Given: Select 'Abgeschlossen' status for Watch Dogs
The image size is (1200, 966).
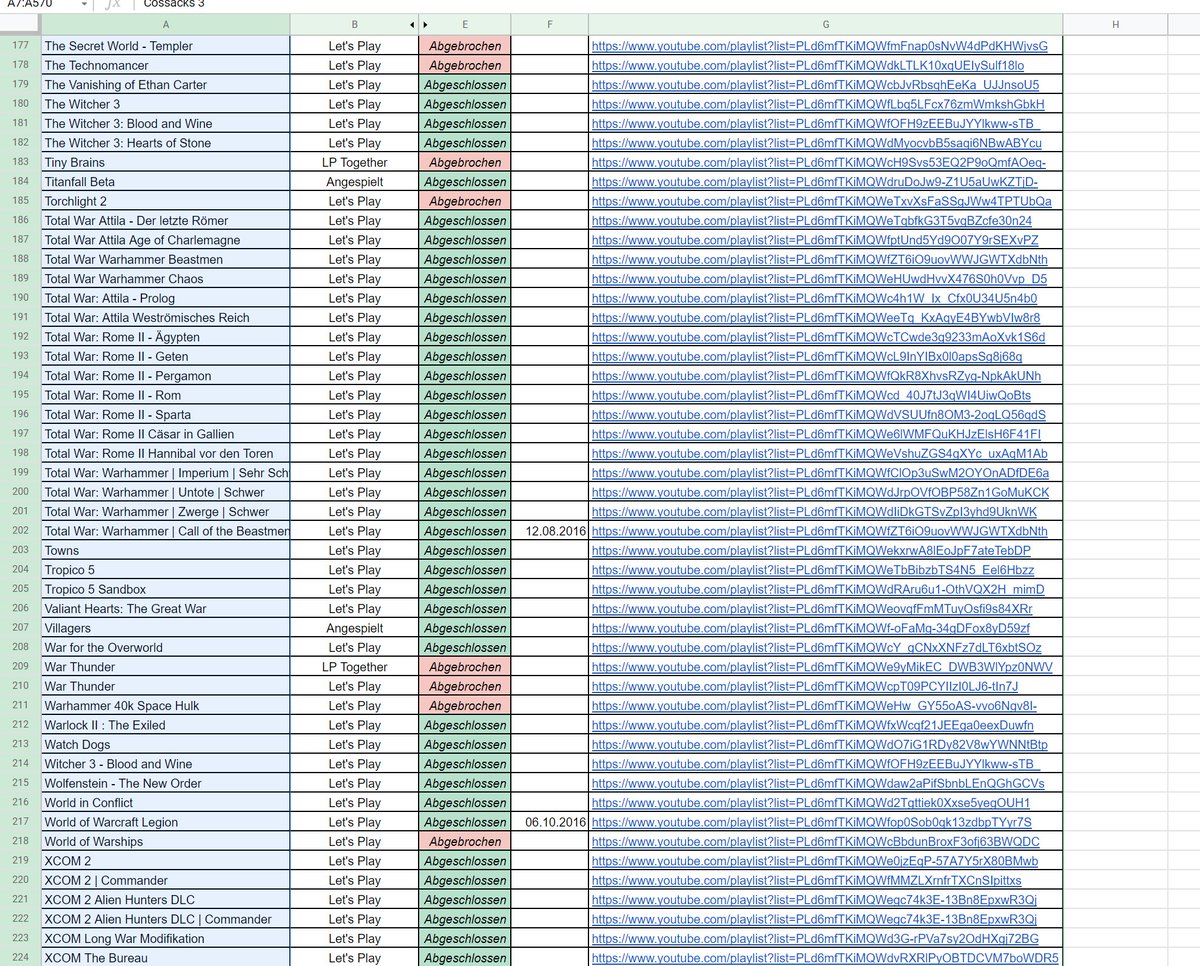Looking at the screenshot, I should point(465,744).
